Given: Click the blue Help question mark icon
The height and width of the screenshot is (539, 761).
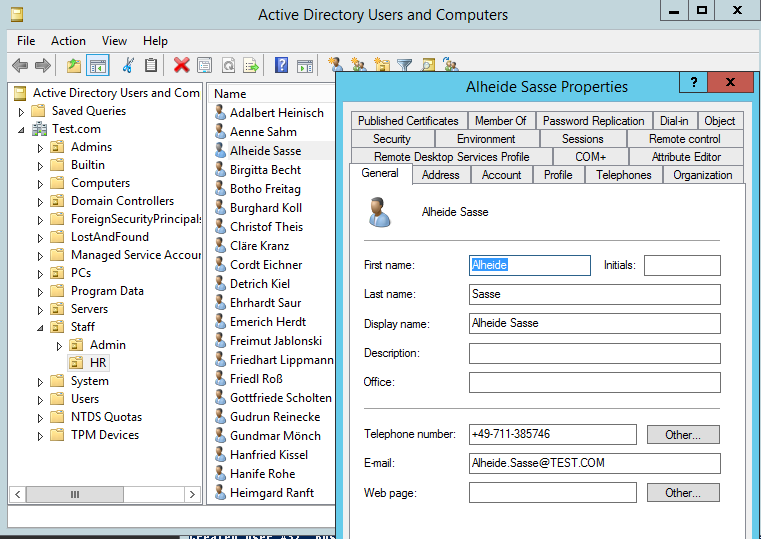Looking at the screenshot, I should [281, 65].
